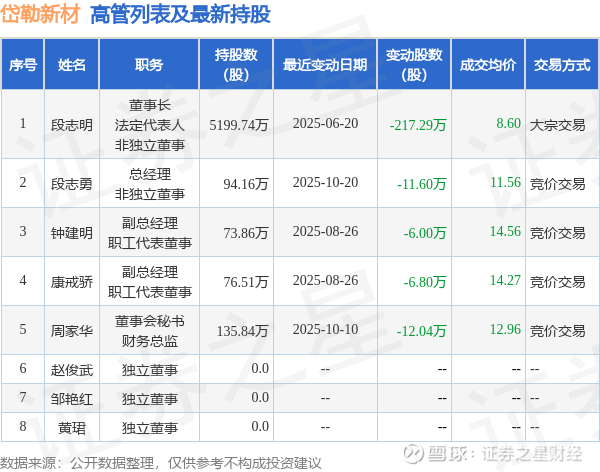Click 竞价交易 in 周家华's row
Screen dimensions: 600x472
tap(558, 331)
